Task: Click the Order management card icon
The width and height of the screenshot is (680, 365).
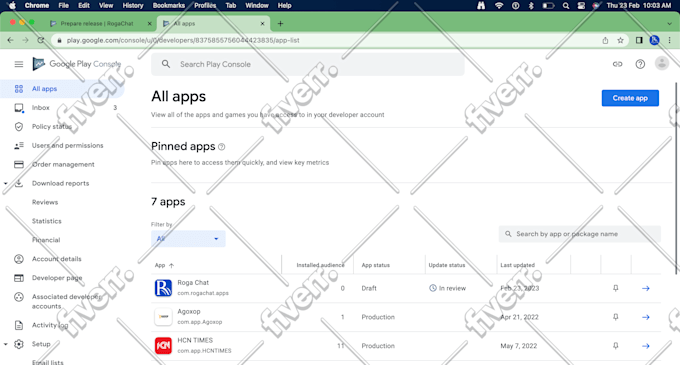Action: (x=19, y=164)
